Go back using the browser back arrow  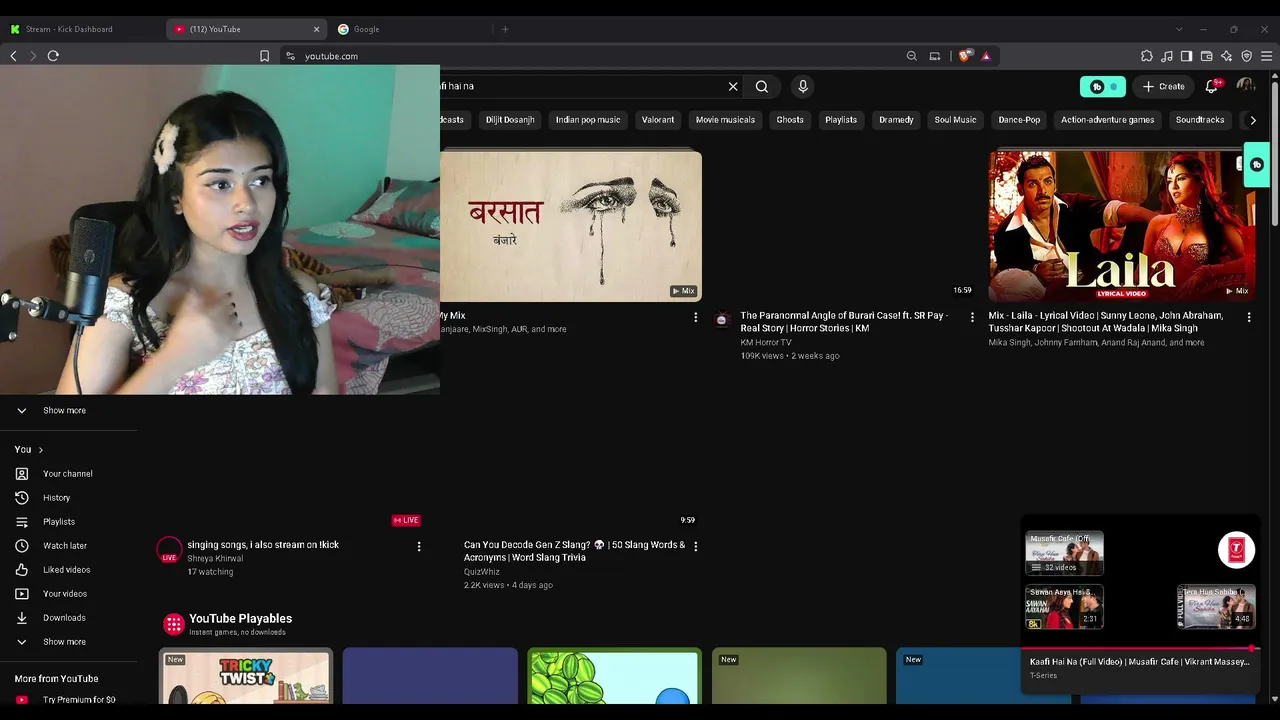13,56
